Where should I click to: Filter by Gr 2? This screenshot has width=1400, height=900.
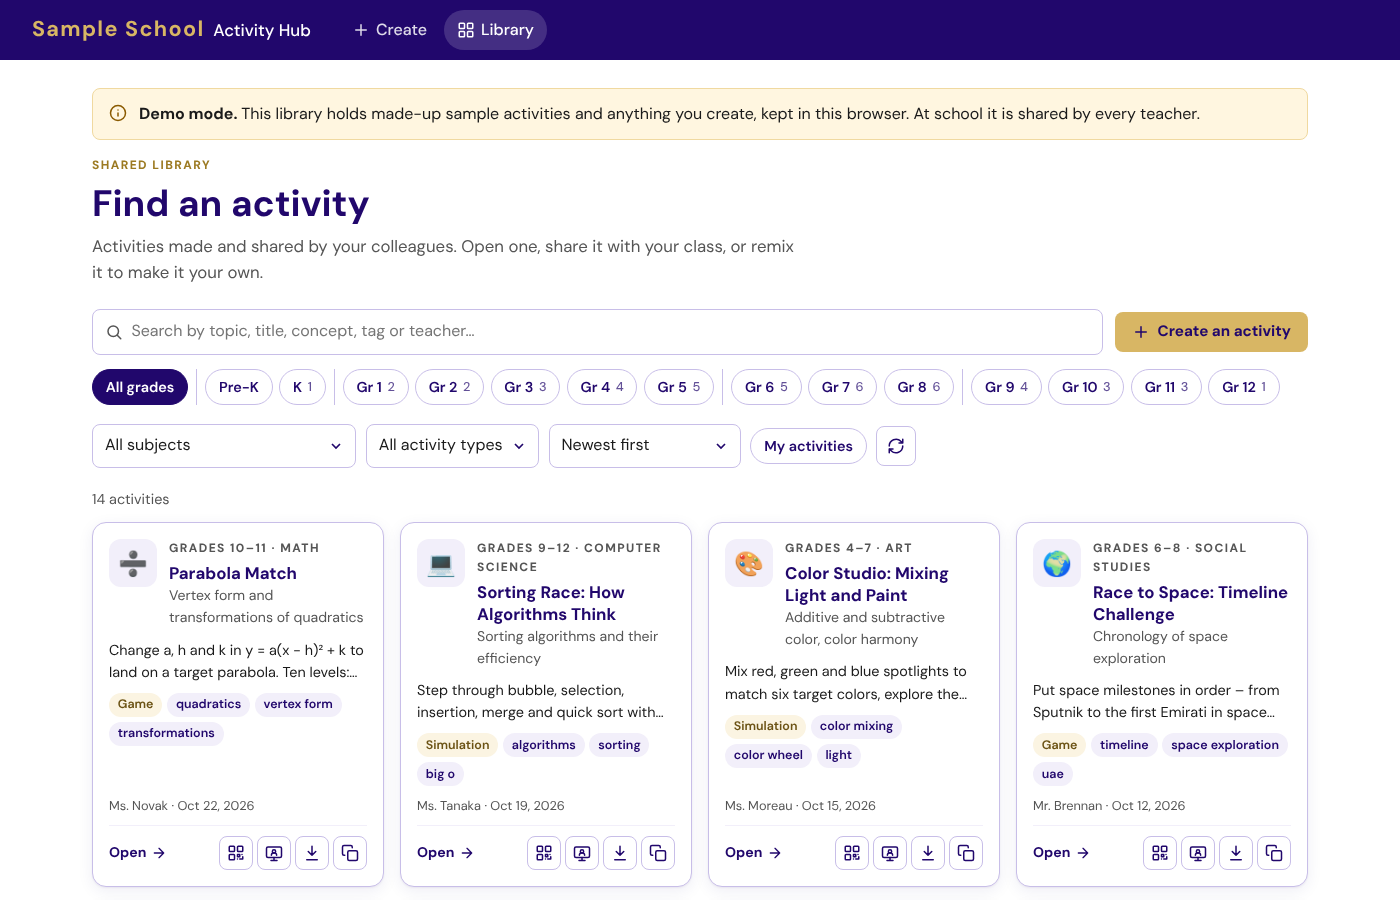(x=450, y=387)
